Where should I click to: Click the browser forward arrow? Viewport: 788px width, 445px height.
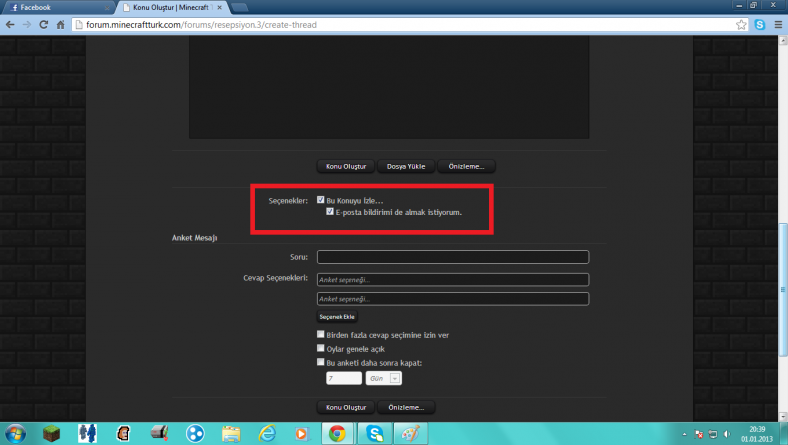coord(27,25)
